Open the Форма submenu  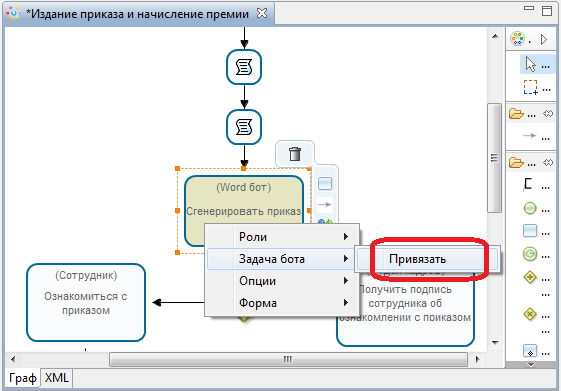pos(282,303)
